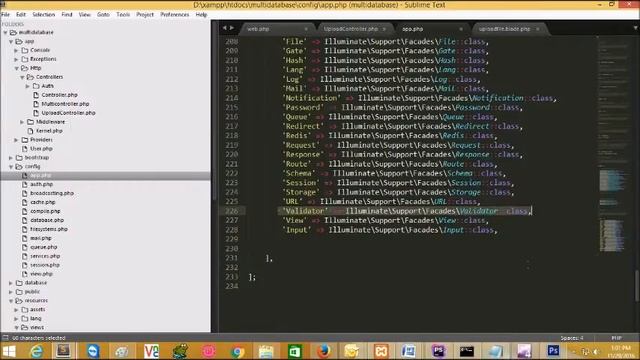Open Google Chrome from the taskbar
This screenshot has height=360, width=640.
tap(237, 351)
